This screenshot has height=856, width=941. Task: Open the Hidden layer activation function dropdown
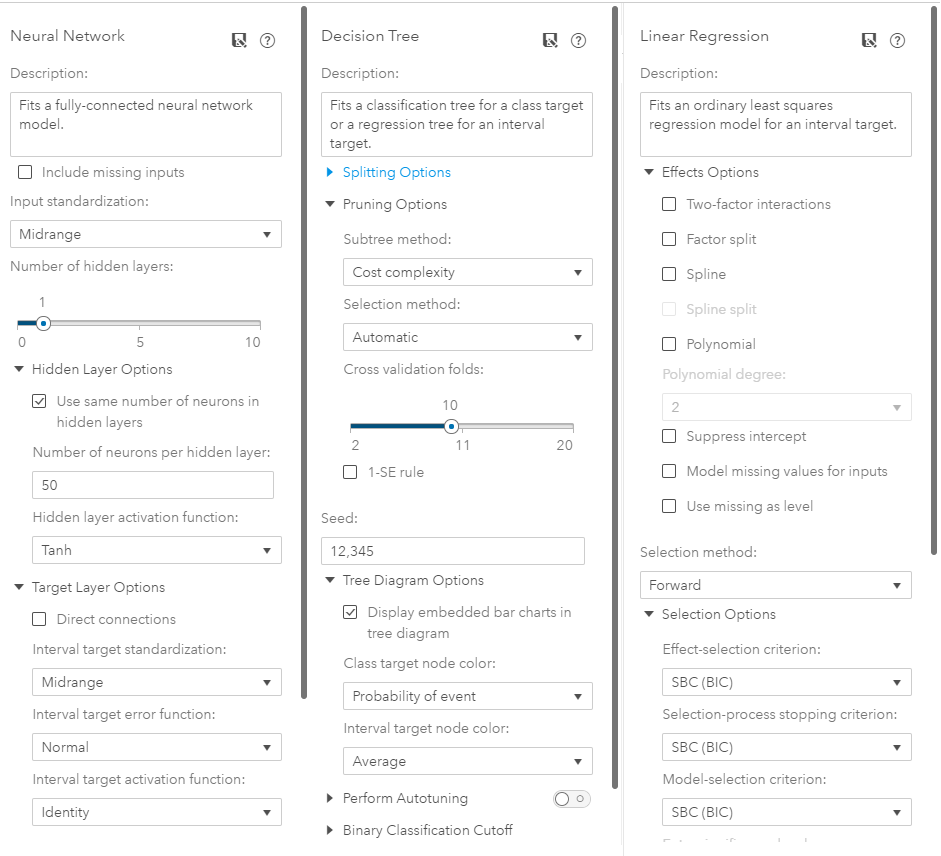[156, 549]
